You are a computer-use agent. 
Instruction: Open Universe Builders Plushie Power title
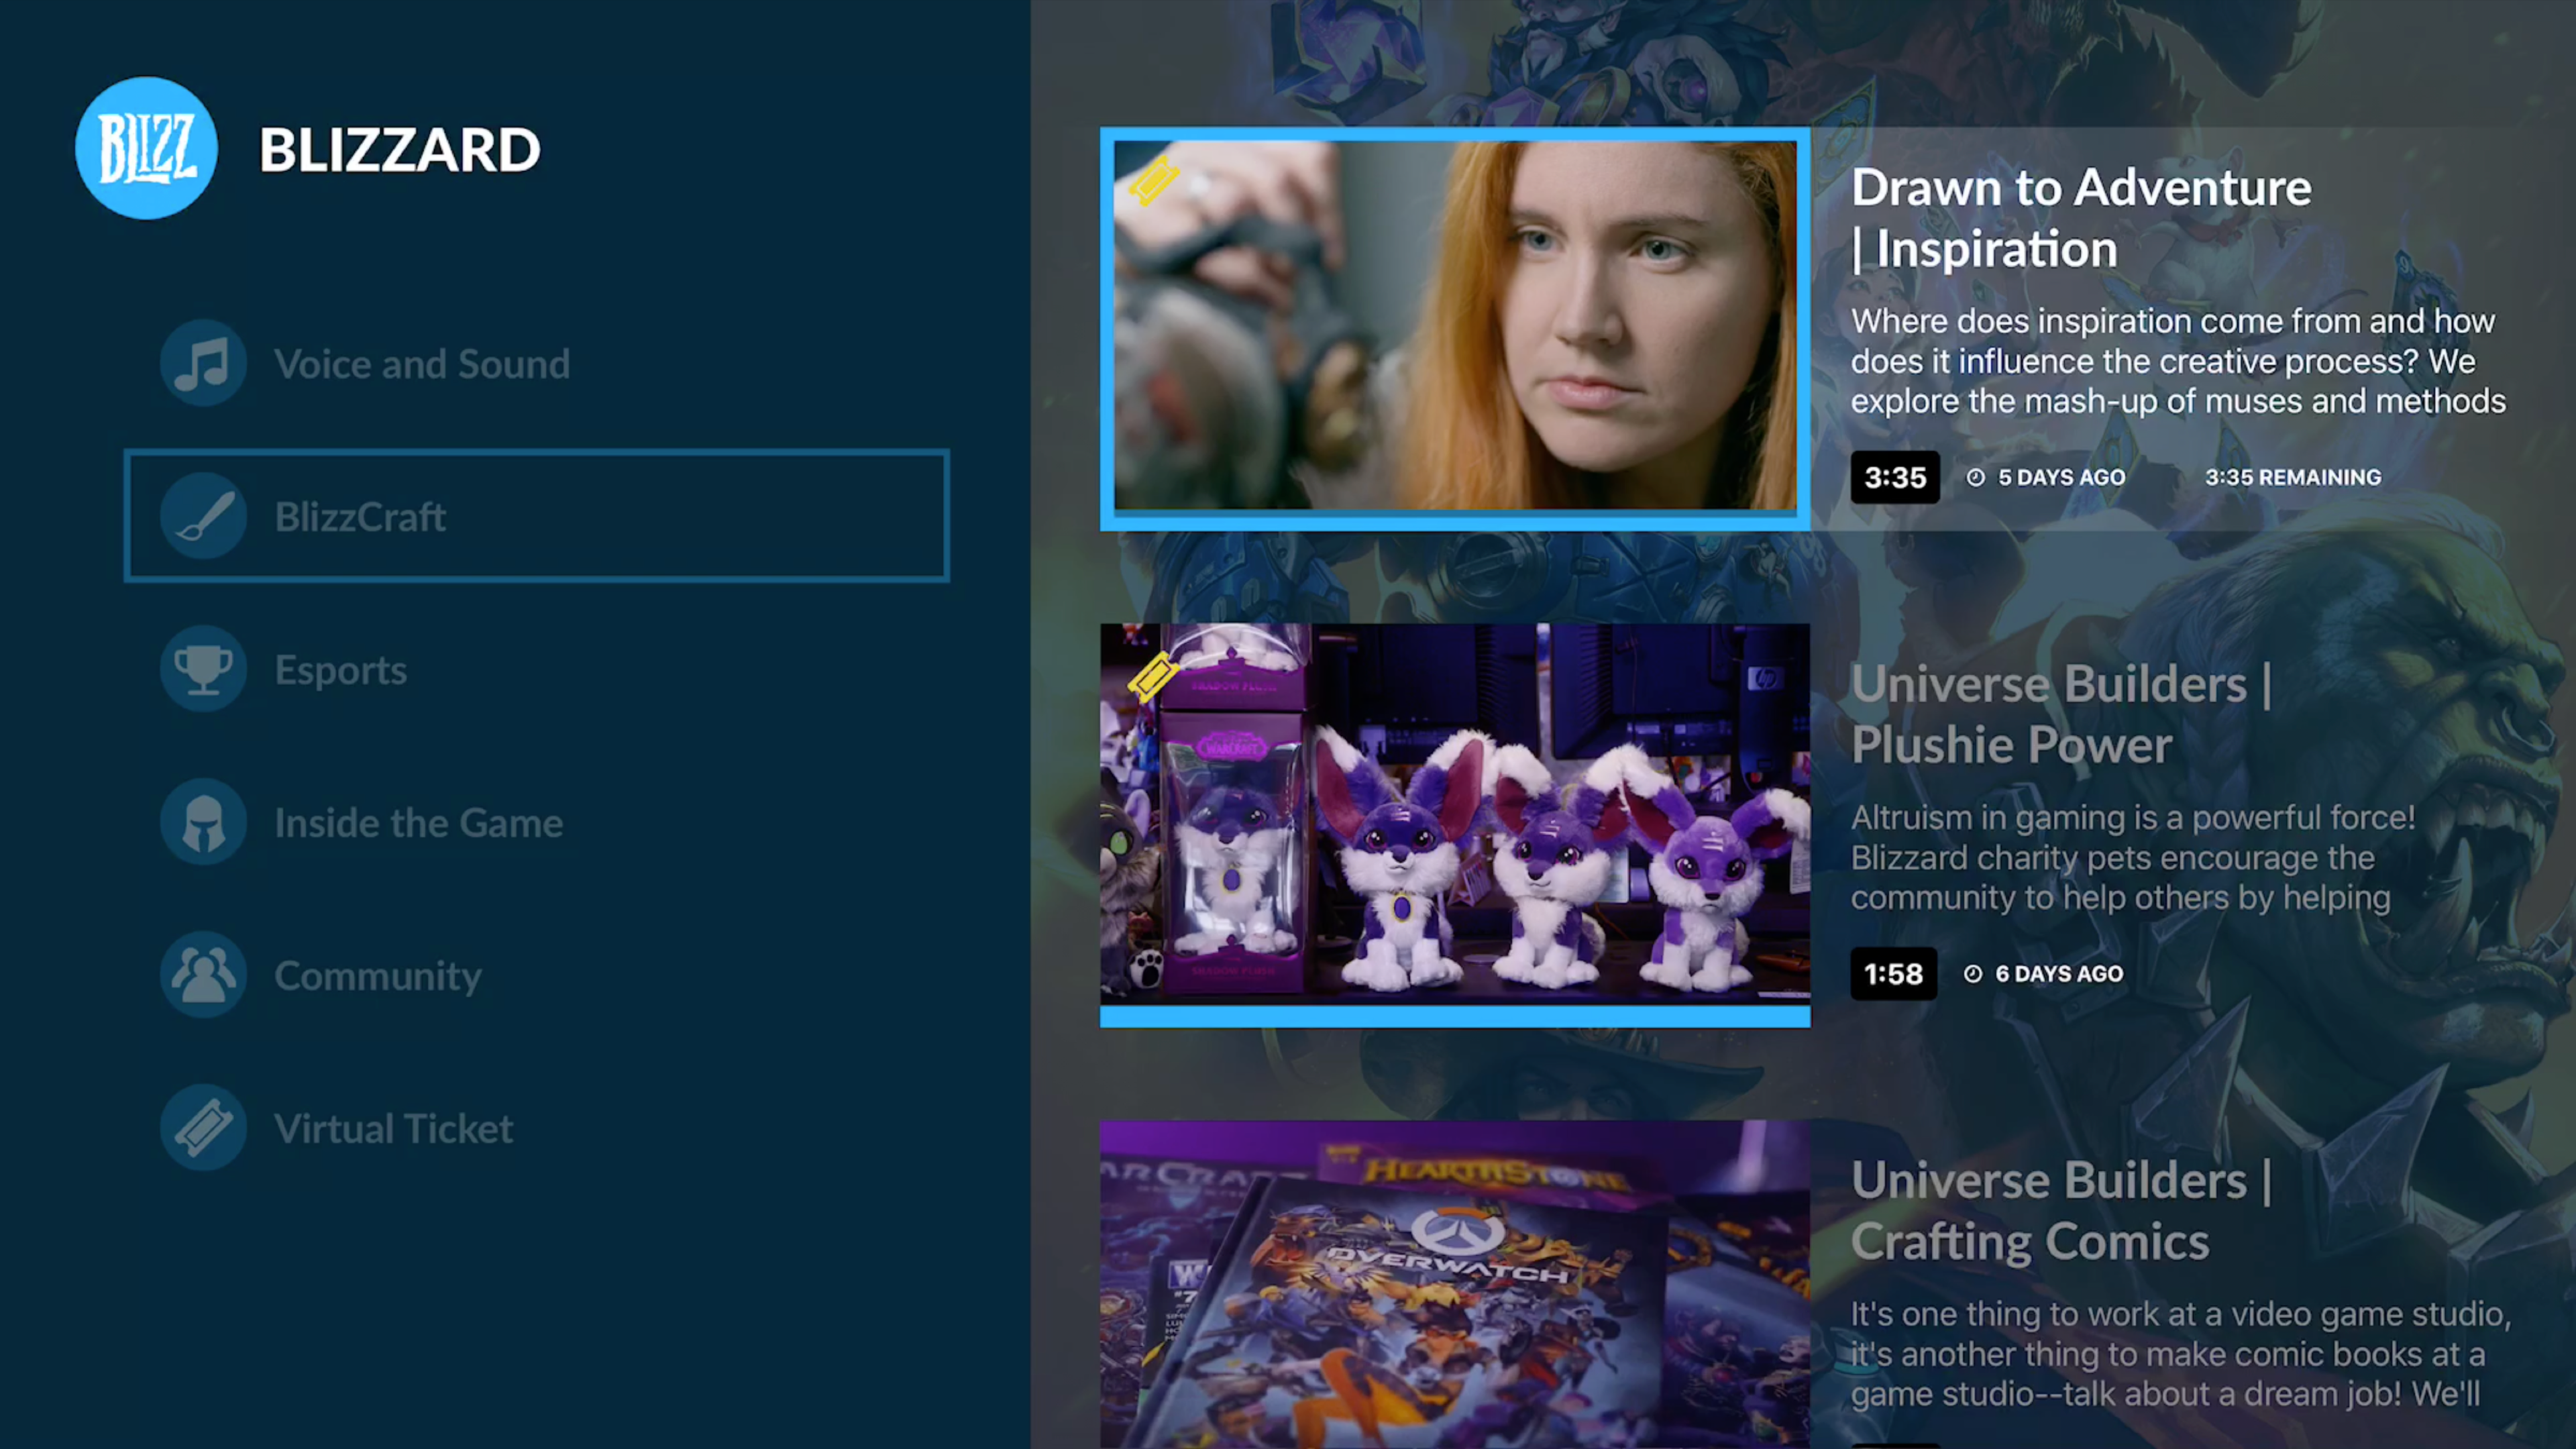pos(2060,714)
